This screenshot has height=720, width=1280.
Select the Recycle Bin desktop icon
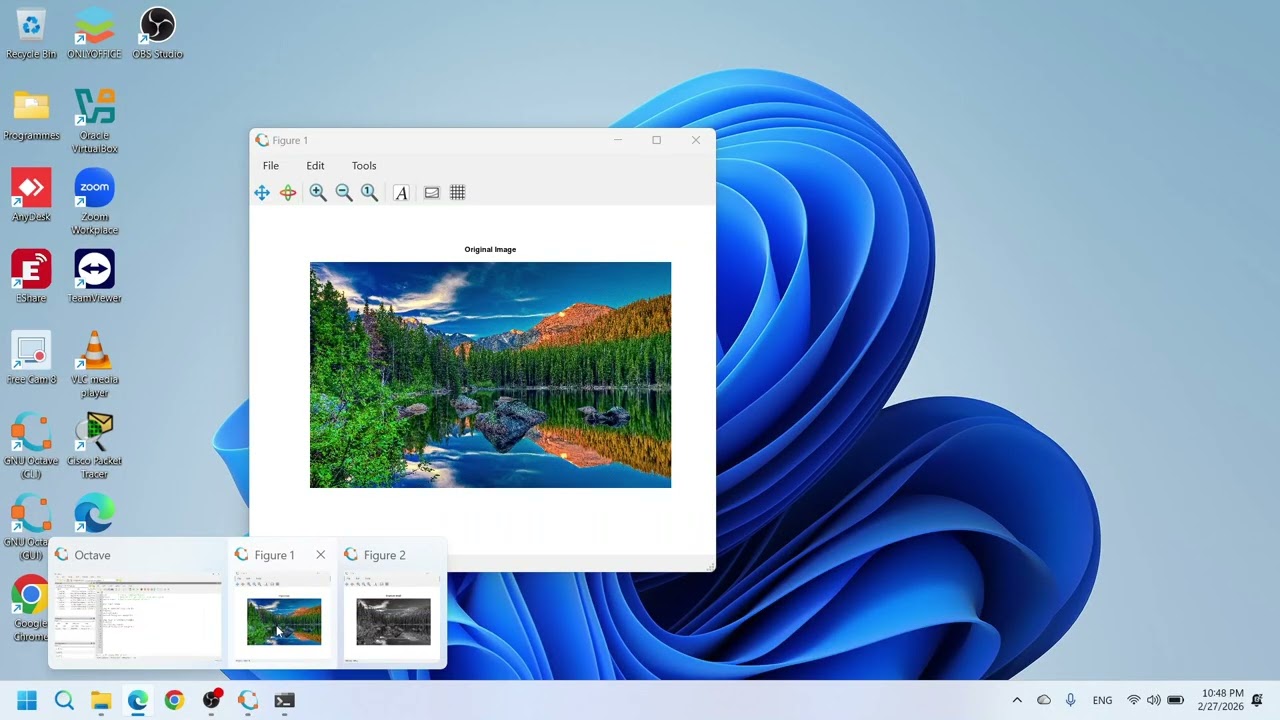coord(31,33)
